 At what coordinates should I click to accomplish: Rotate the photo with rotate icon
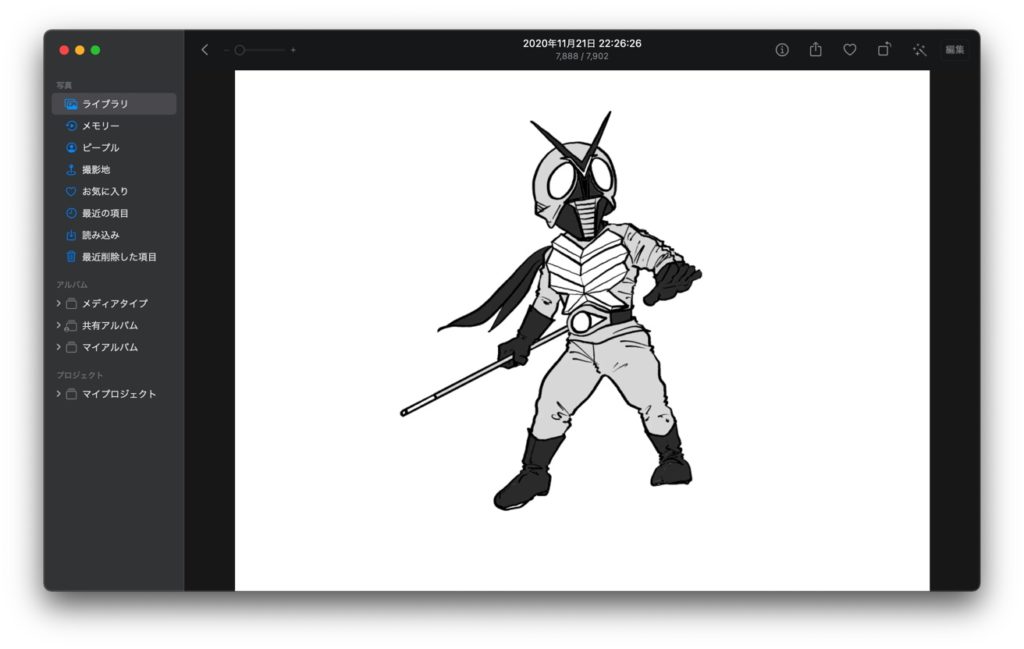pos(884,50)
